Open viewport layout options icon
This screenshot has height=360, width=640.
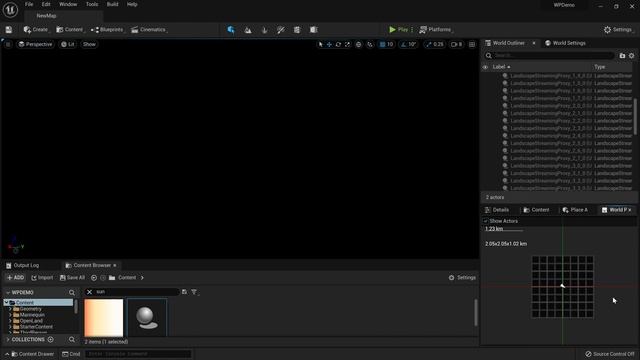point(472,44)
